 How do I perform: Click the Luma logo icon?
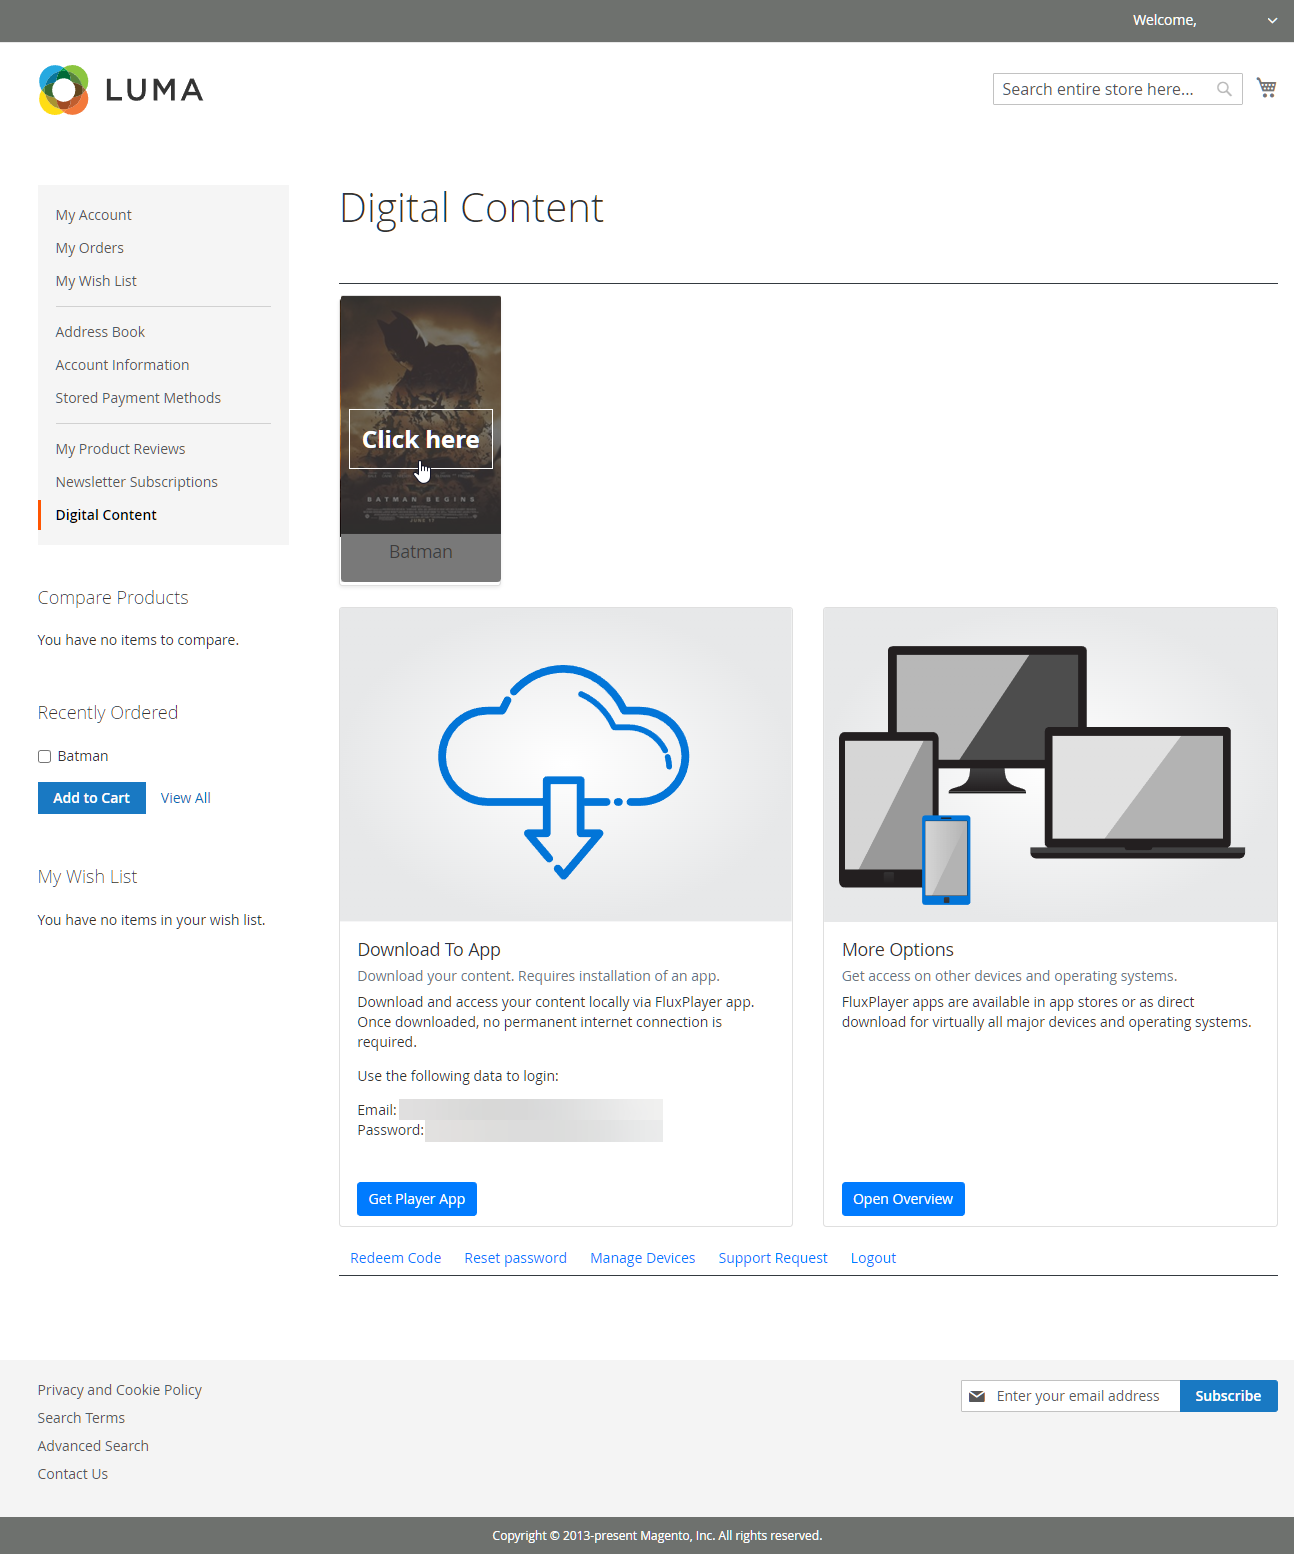point(64,90)
